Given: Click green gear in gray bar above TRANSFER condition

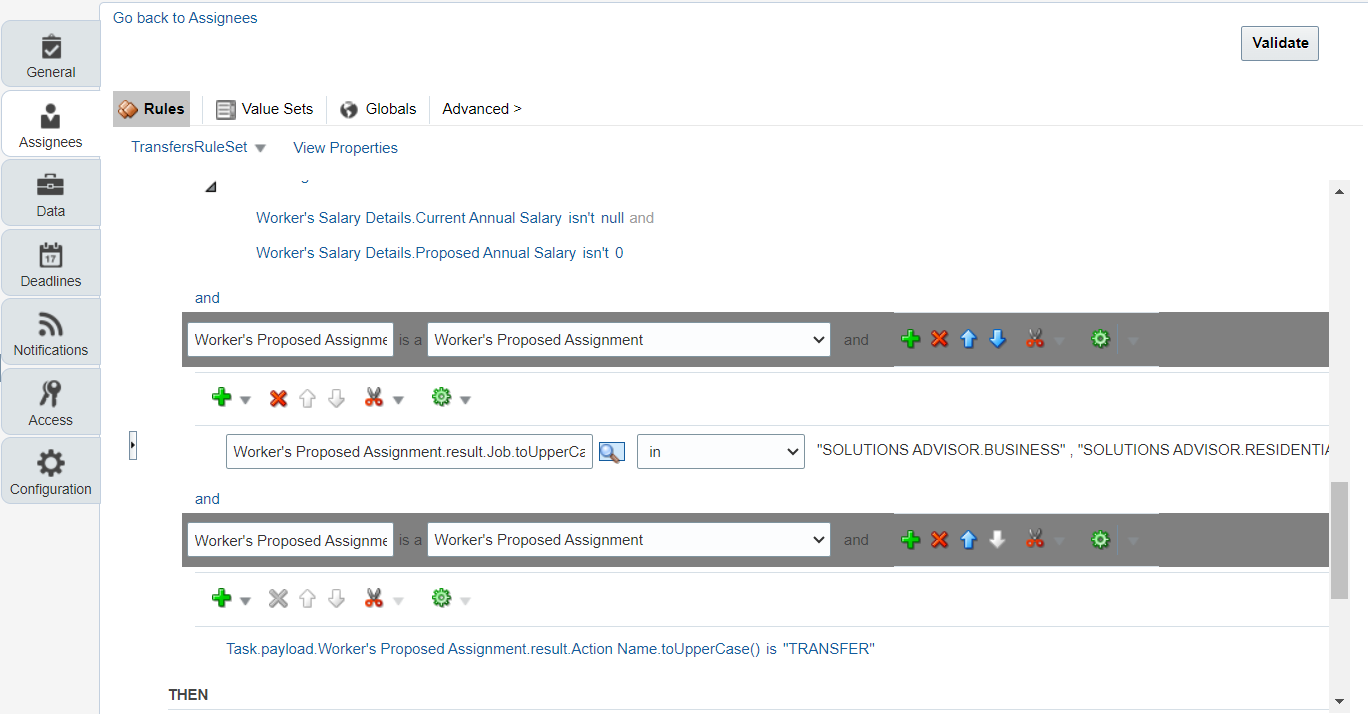Looking at the screenshot, I should click(1101, 540).
